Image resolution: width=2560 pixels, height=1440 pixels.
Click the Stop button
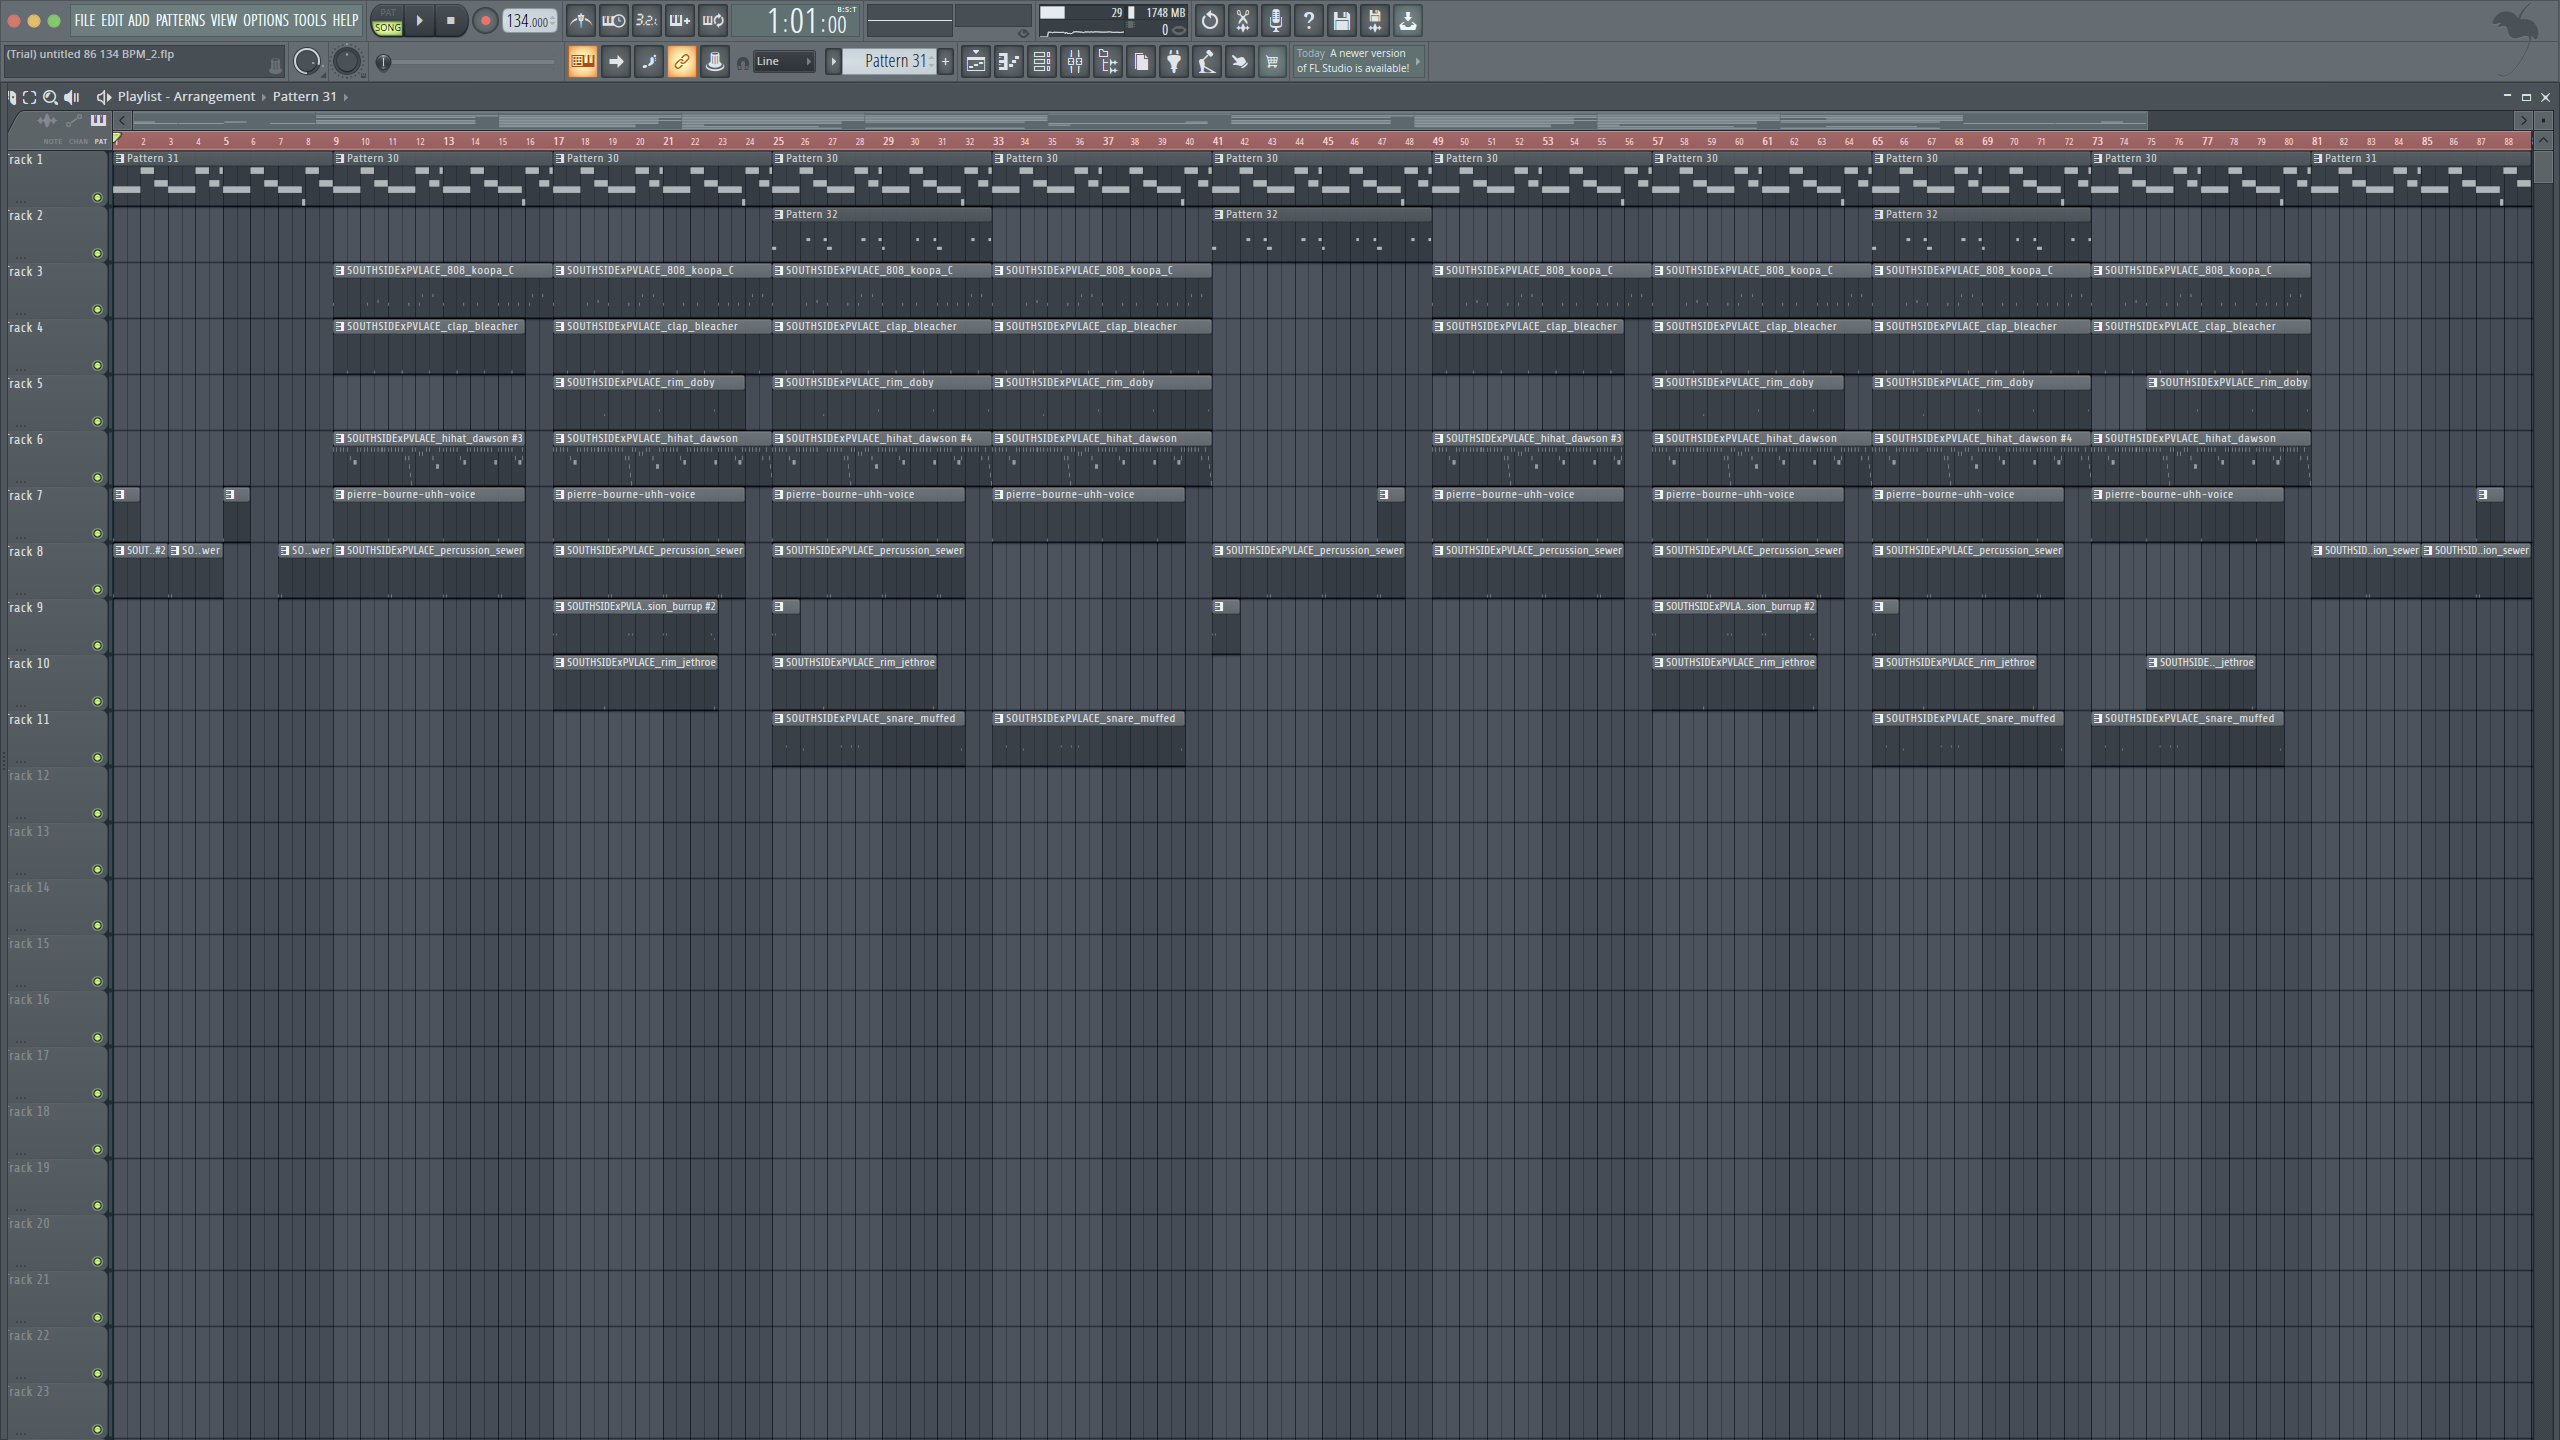pyautogui.click(x=450, y=21)
